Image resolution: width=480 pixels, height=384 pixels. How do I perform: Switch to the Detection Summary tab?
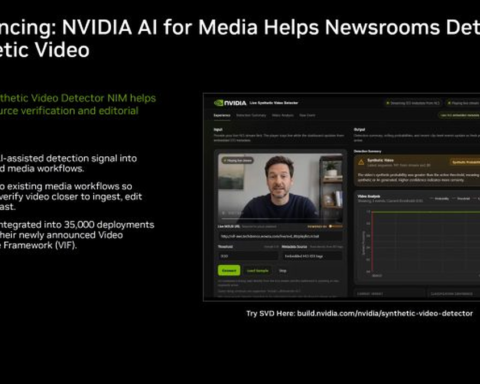(x=251, y=115)
